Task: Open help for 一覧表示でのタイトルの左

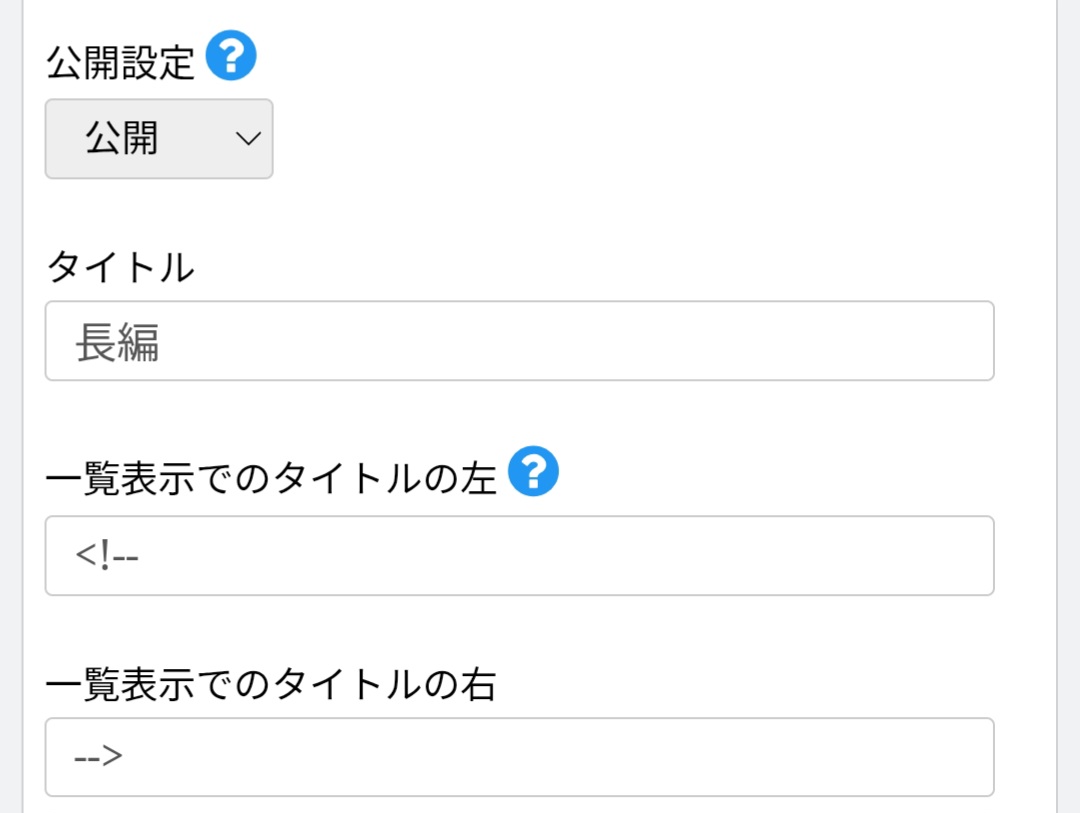Action: [x=533, y=471]
